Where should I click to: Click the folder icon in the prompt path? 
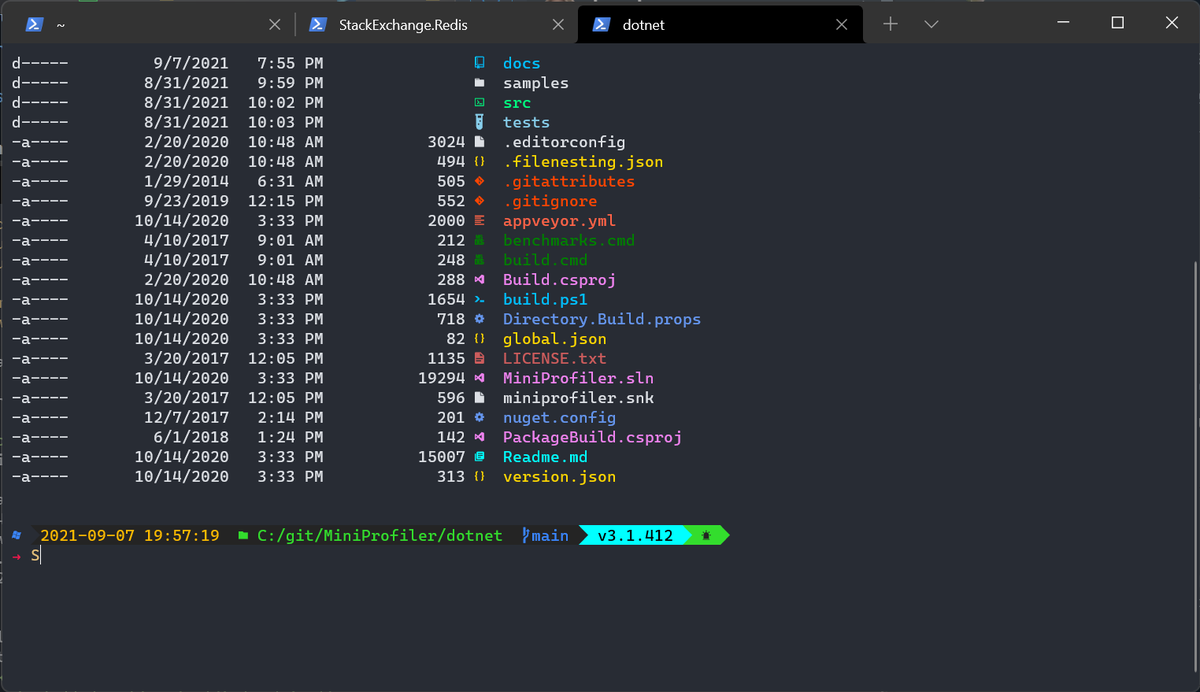243,536
